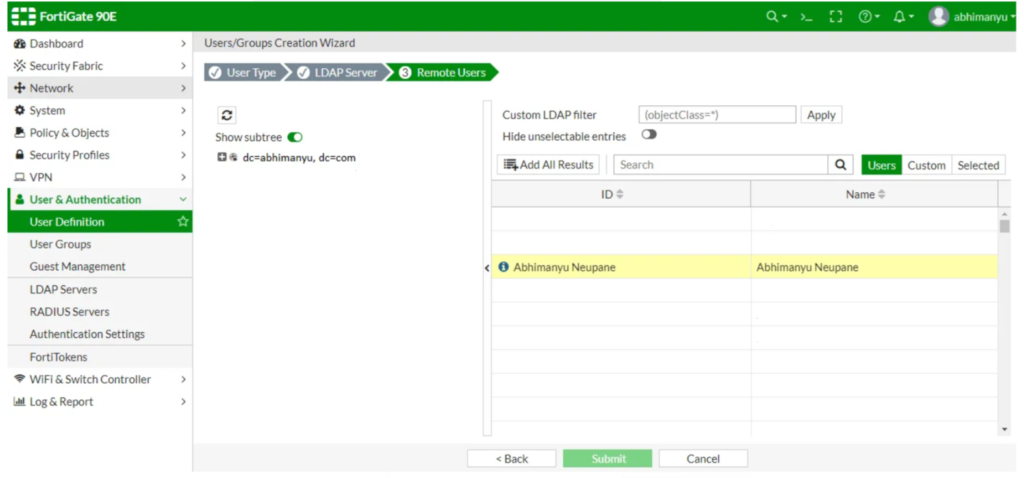1024x478 pixels.
Task: Click info icon beside Abhimanyu Neupane
Action: [503, 267]
